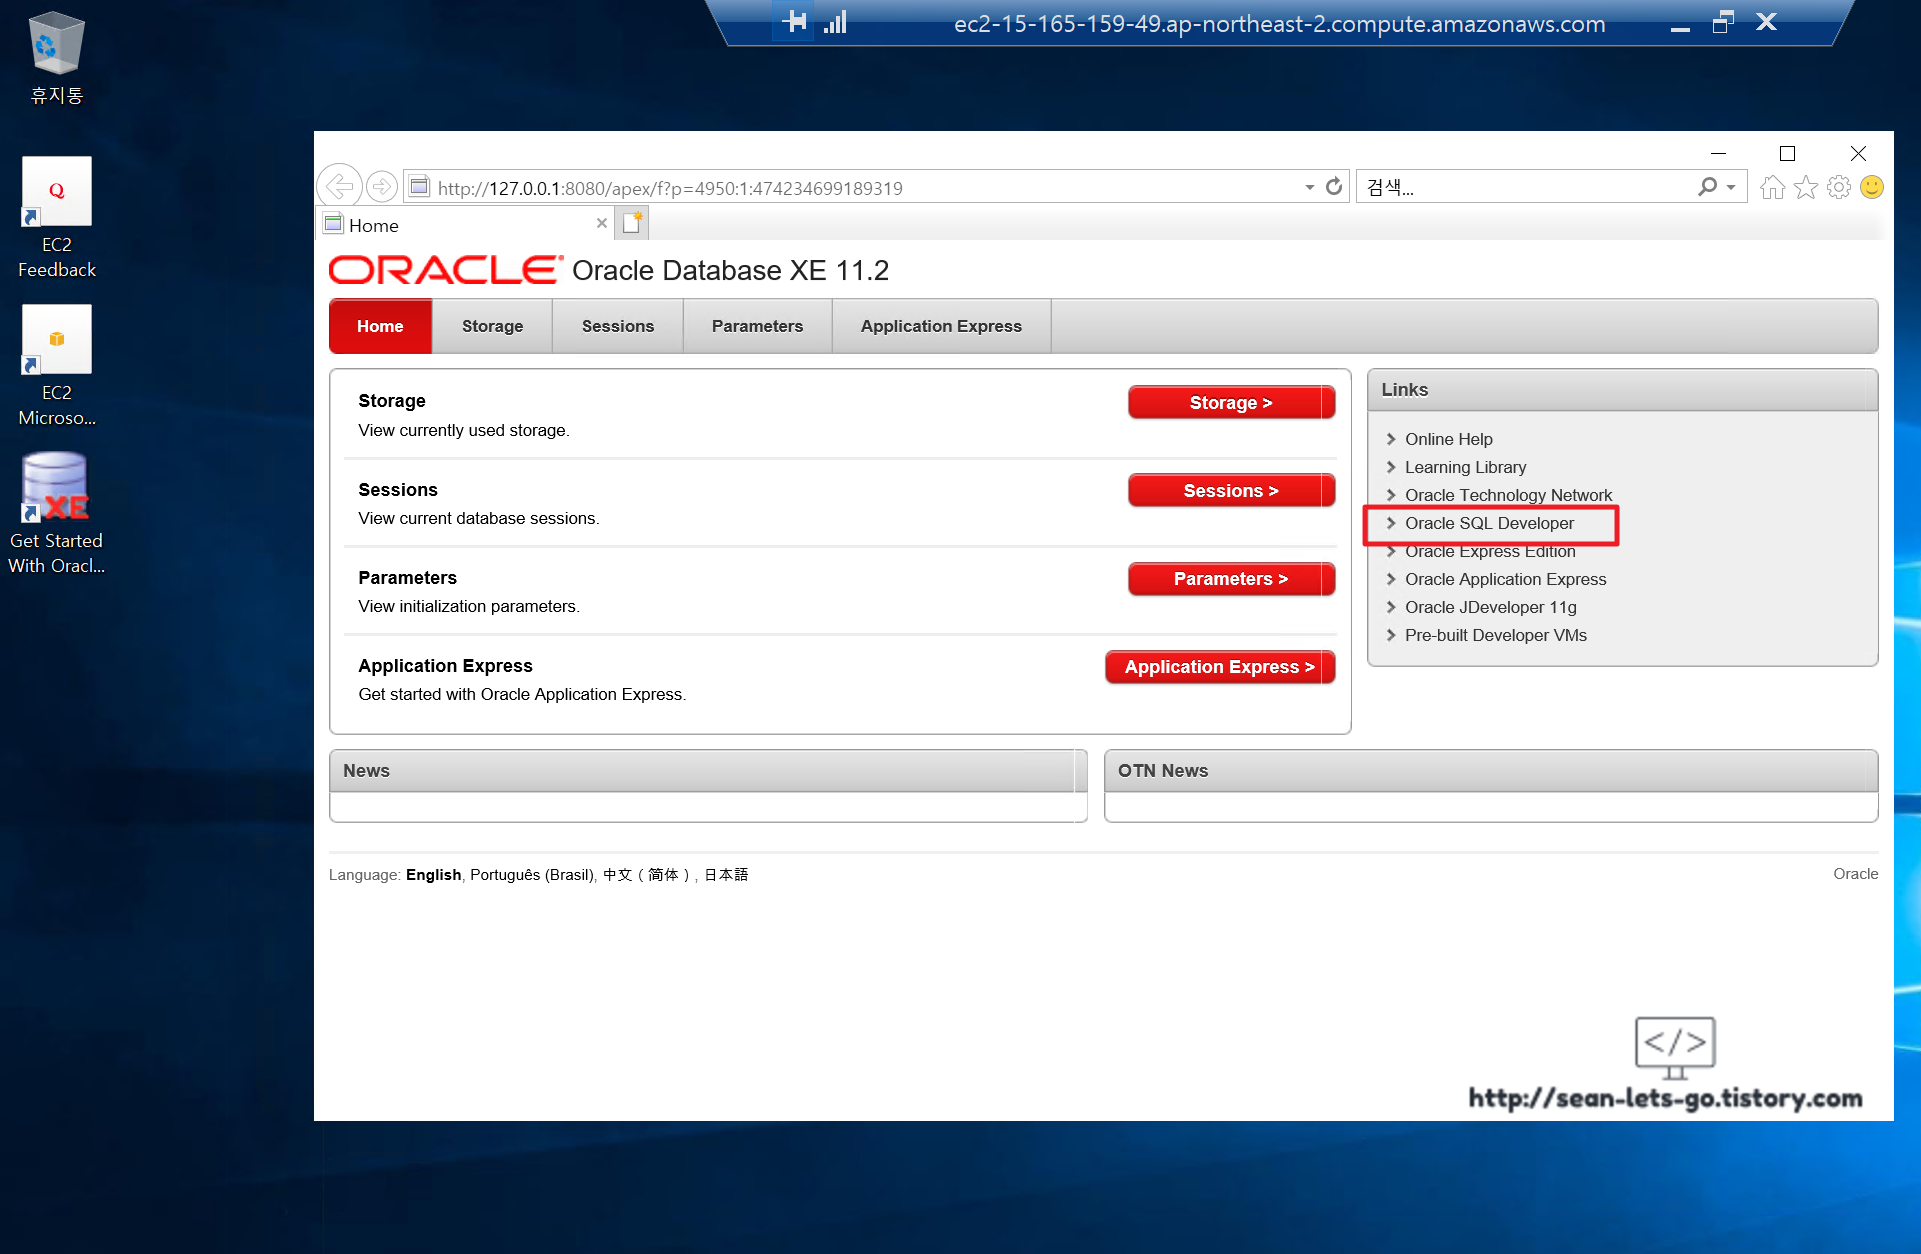Click the browser home icon
The height and width of the screenshot is (1254, 1921).
1772,187
